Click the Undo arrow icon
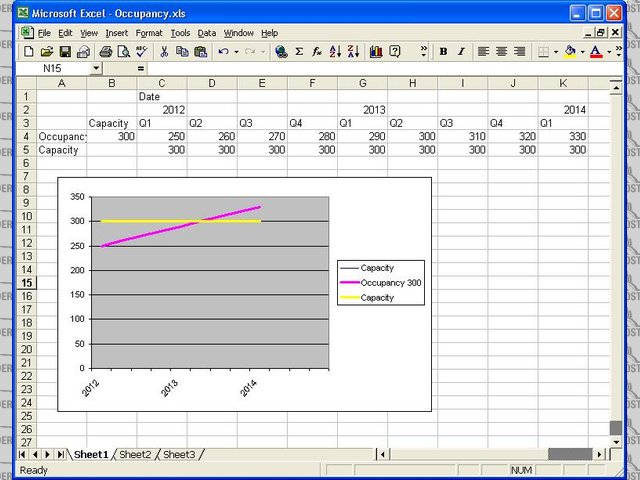 (223, 51)
